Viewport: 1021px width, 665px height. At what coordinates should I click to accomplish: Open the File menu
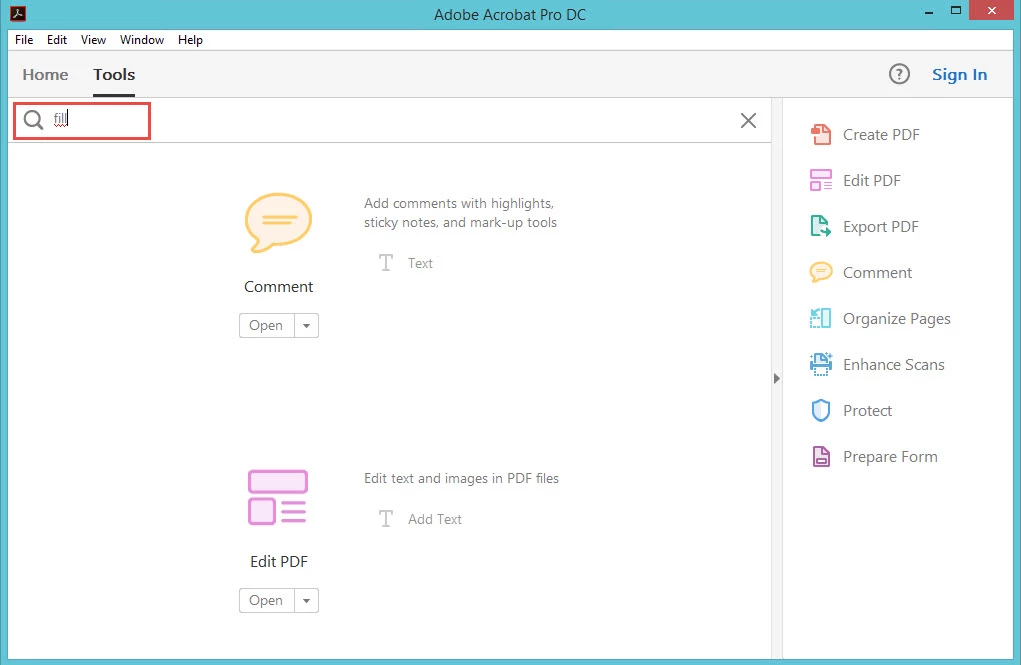point(24,40)
